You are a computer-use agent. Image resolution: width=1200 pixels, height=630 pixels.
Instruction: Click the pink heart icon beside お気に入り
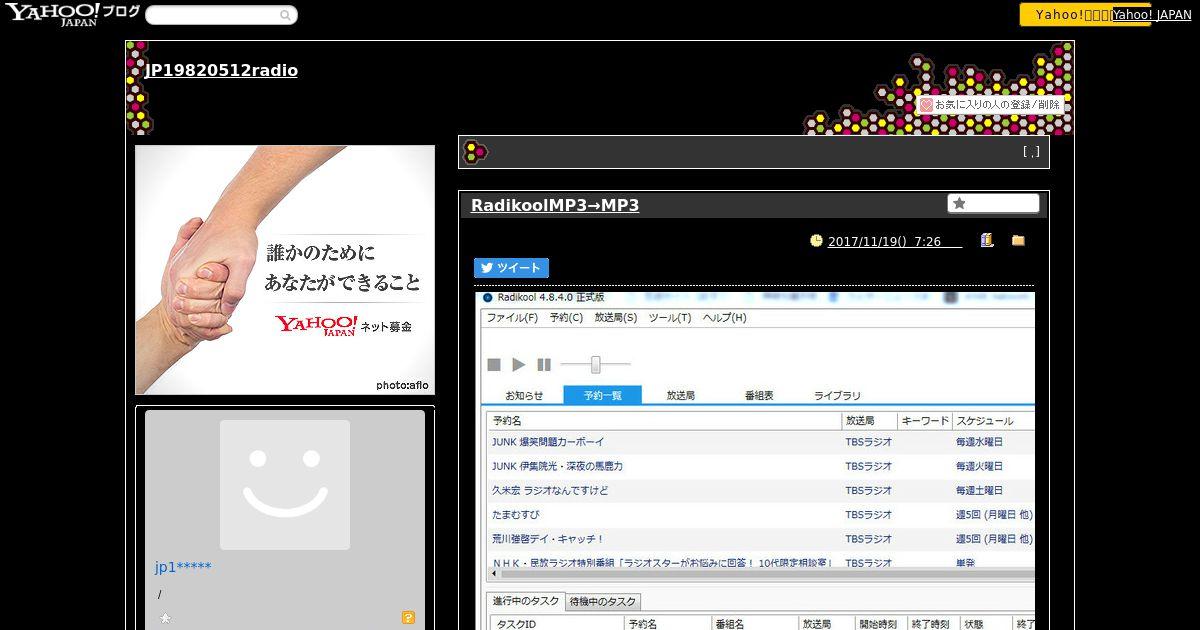tap(926, 104)
